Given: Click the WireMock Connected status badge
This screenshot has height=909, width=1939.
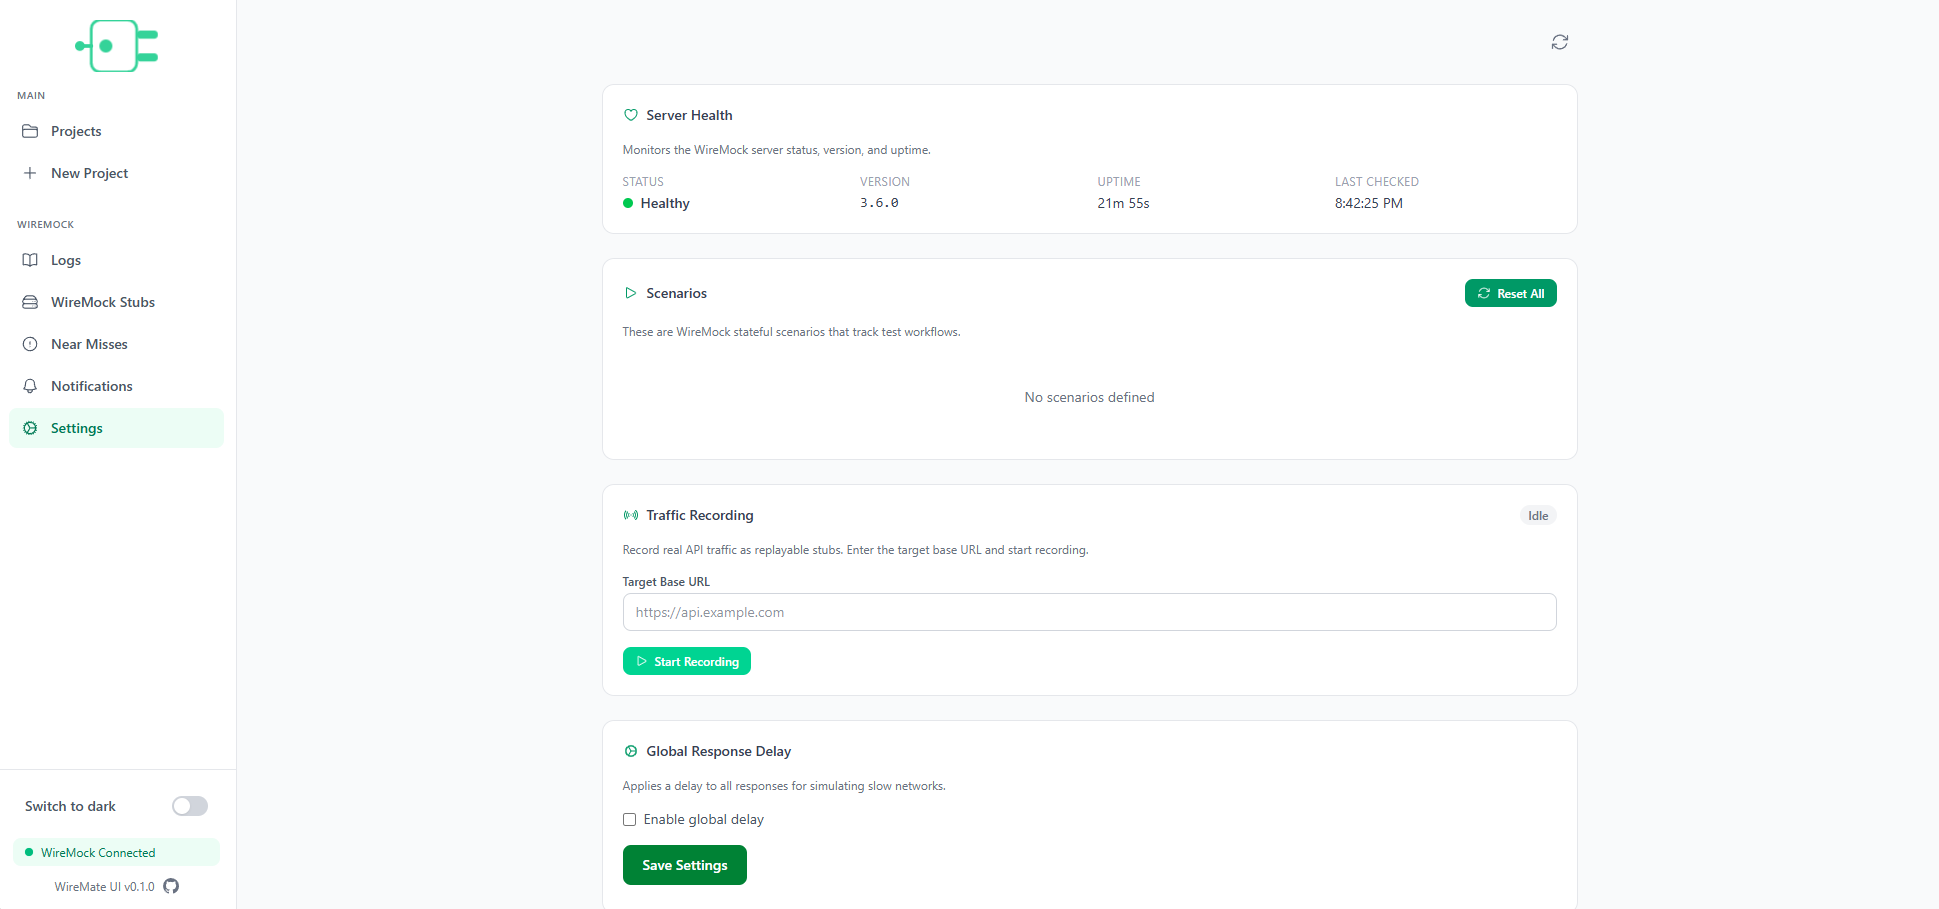Looking at the screenshot, I should (x=116, y=852).
